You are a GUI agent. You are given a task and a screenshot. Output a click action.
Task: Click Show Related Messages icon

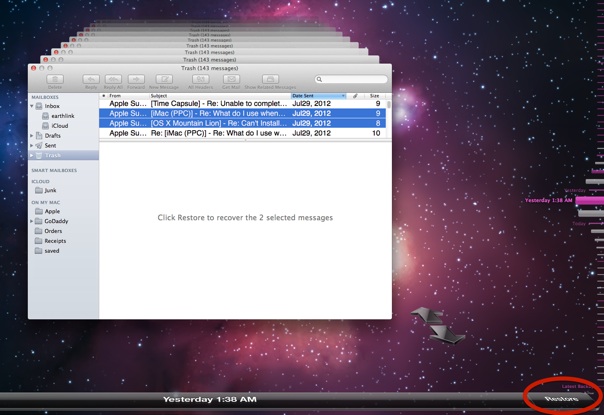[270, 79]
